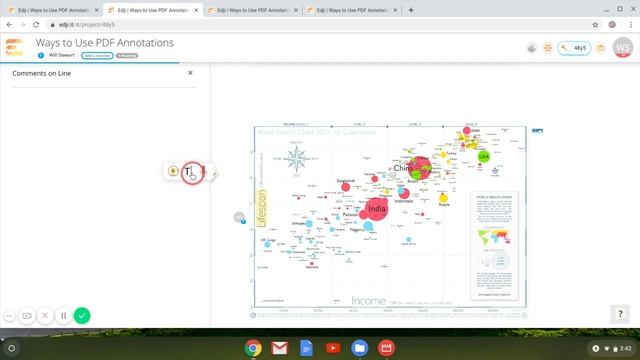Open a new browser tab
Viewport: 640px width, 360px height.
coord(411,10)
